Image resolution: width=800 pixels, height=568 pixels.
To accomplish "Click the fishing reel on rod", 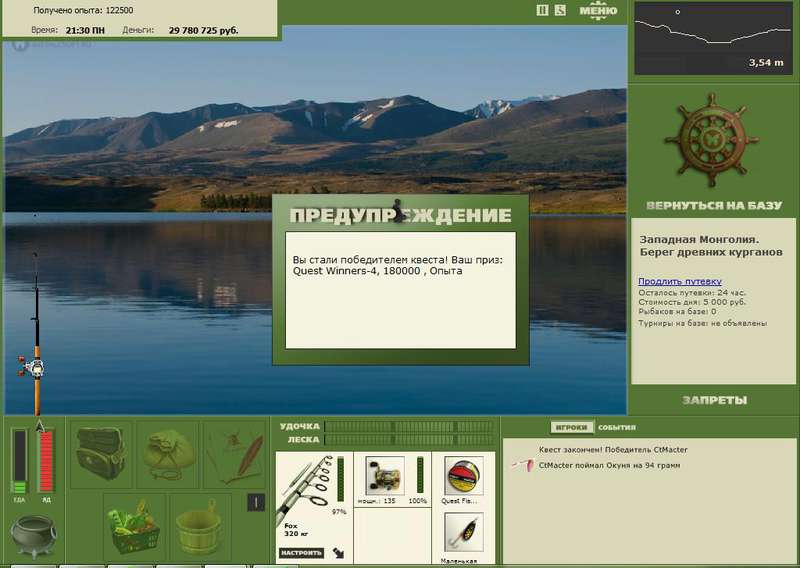I will [x=32, y=367].
